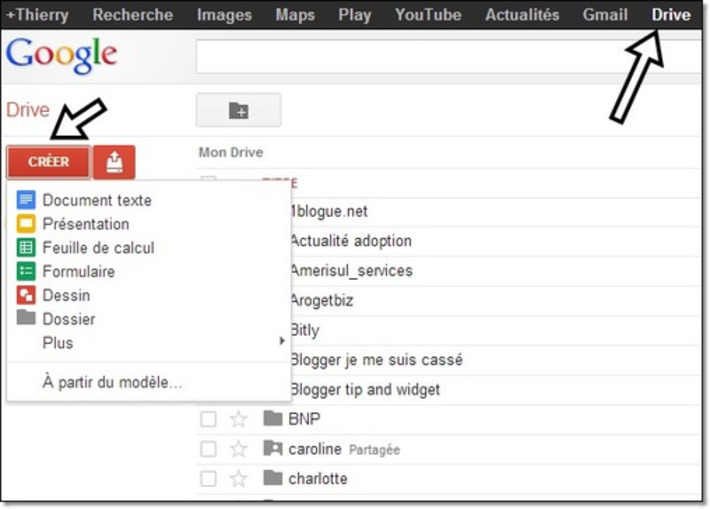This screenshot has height=509, width=710.
Task: Open the BNP folder name
Action: 304,419
